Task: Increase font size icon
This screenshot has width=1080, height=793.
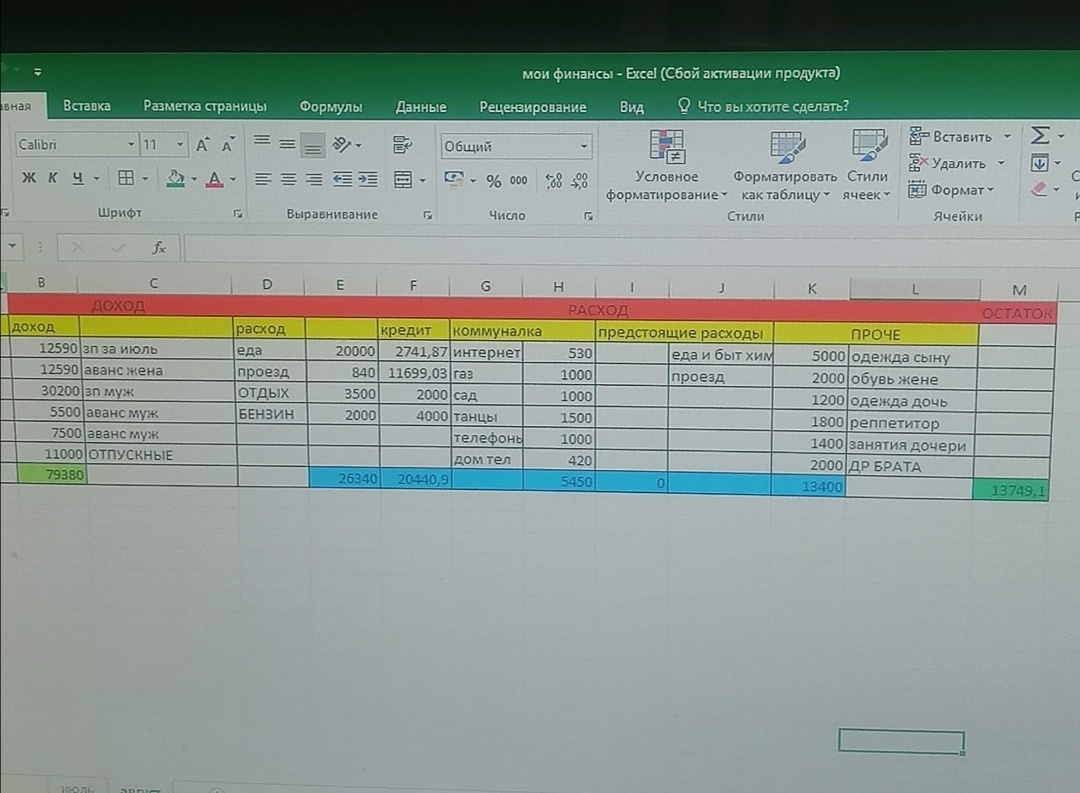Action: (x=202, y=145)
